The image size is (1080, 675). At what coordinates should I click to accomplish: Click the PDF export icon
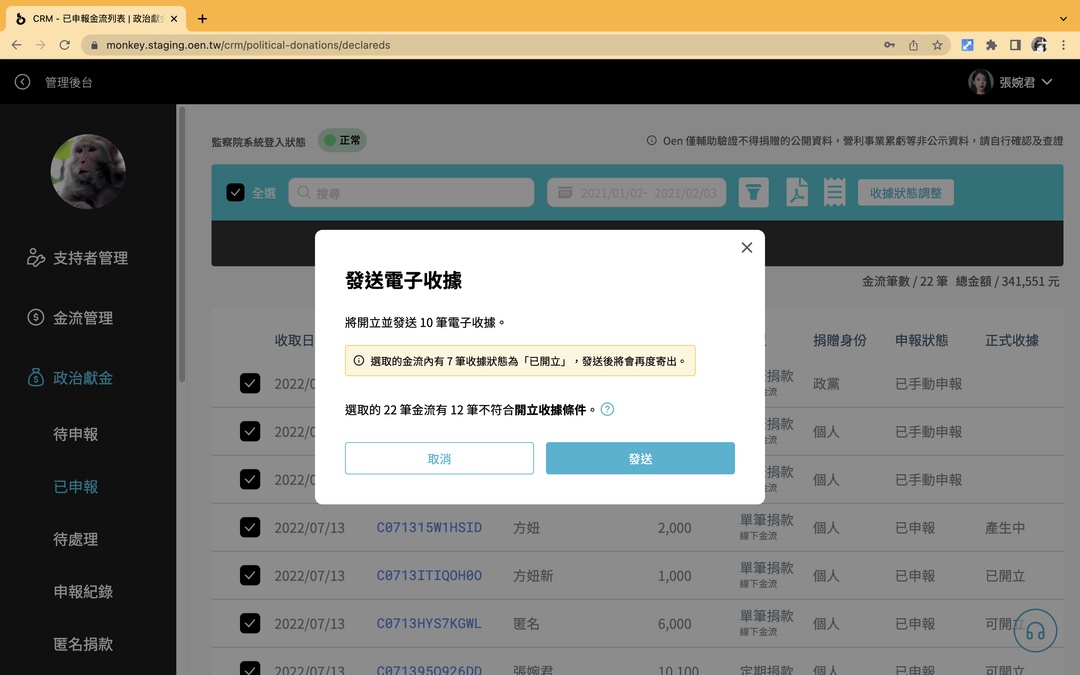[796, 192]
